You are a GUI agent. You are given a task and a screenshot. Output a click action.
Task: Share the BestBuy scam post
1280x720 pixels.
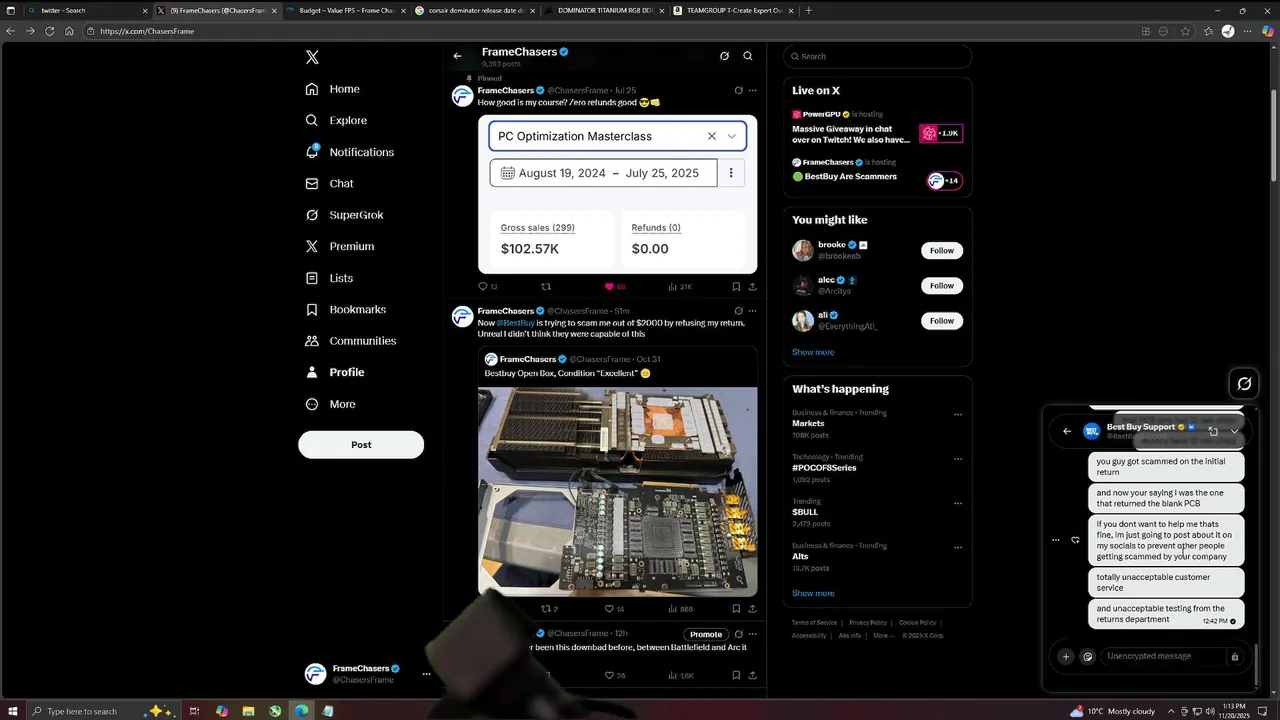click(x=752, y=608)
